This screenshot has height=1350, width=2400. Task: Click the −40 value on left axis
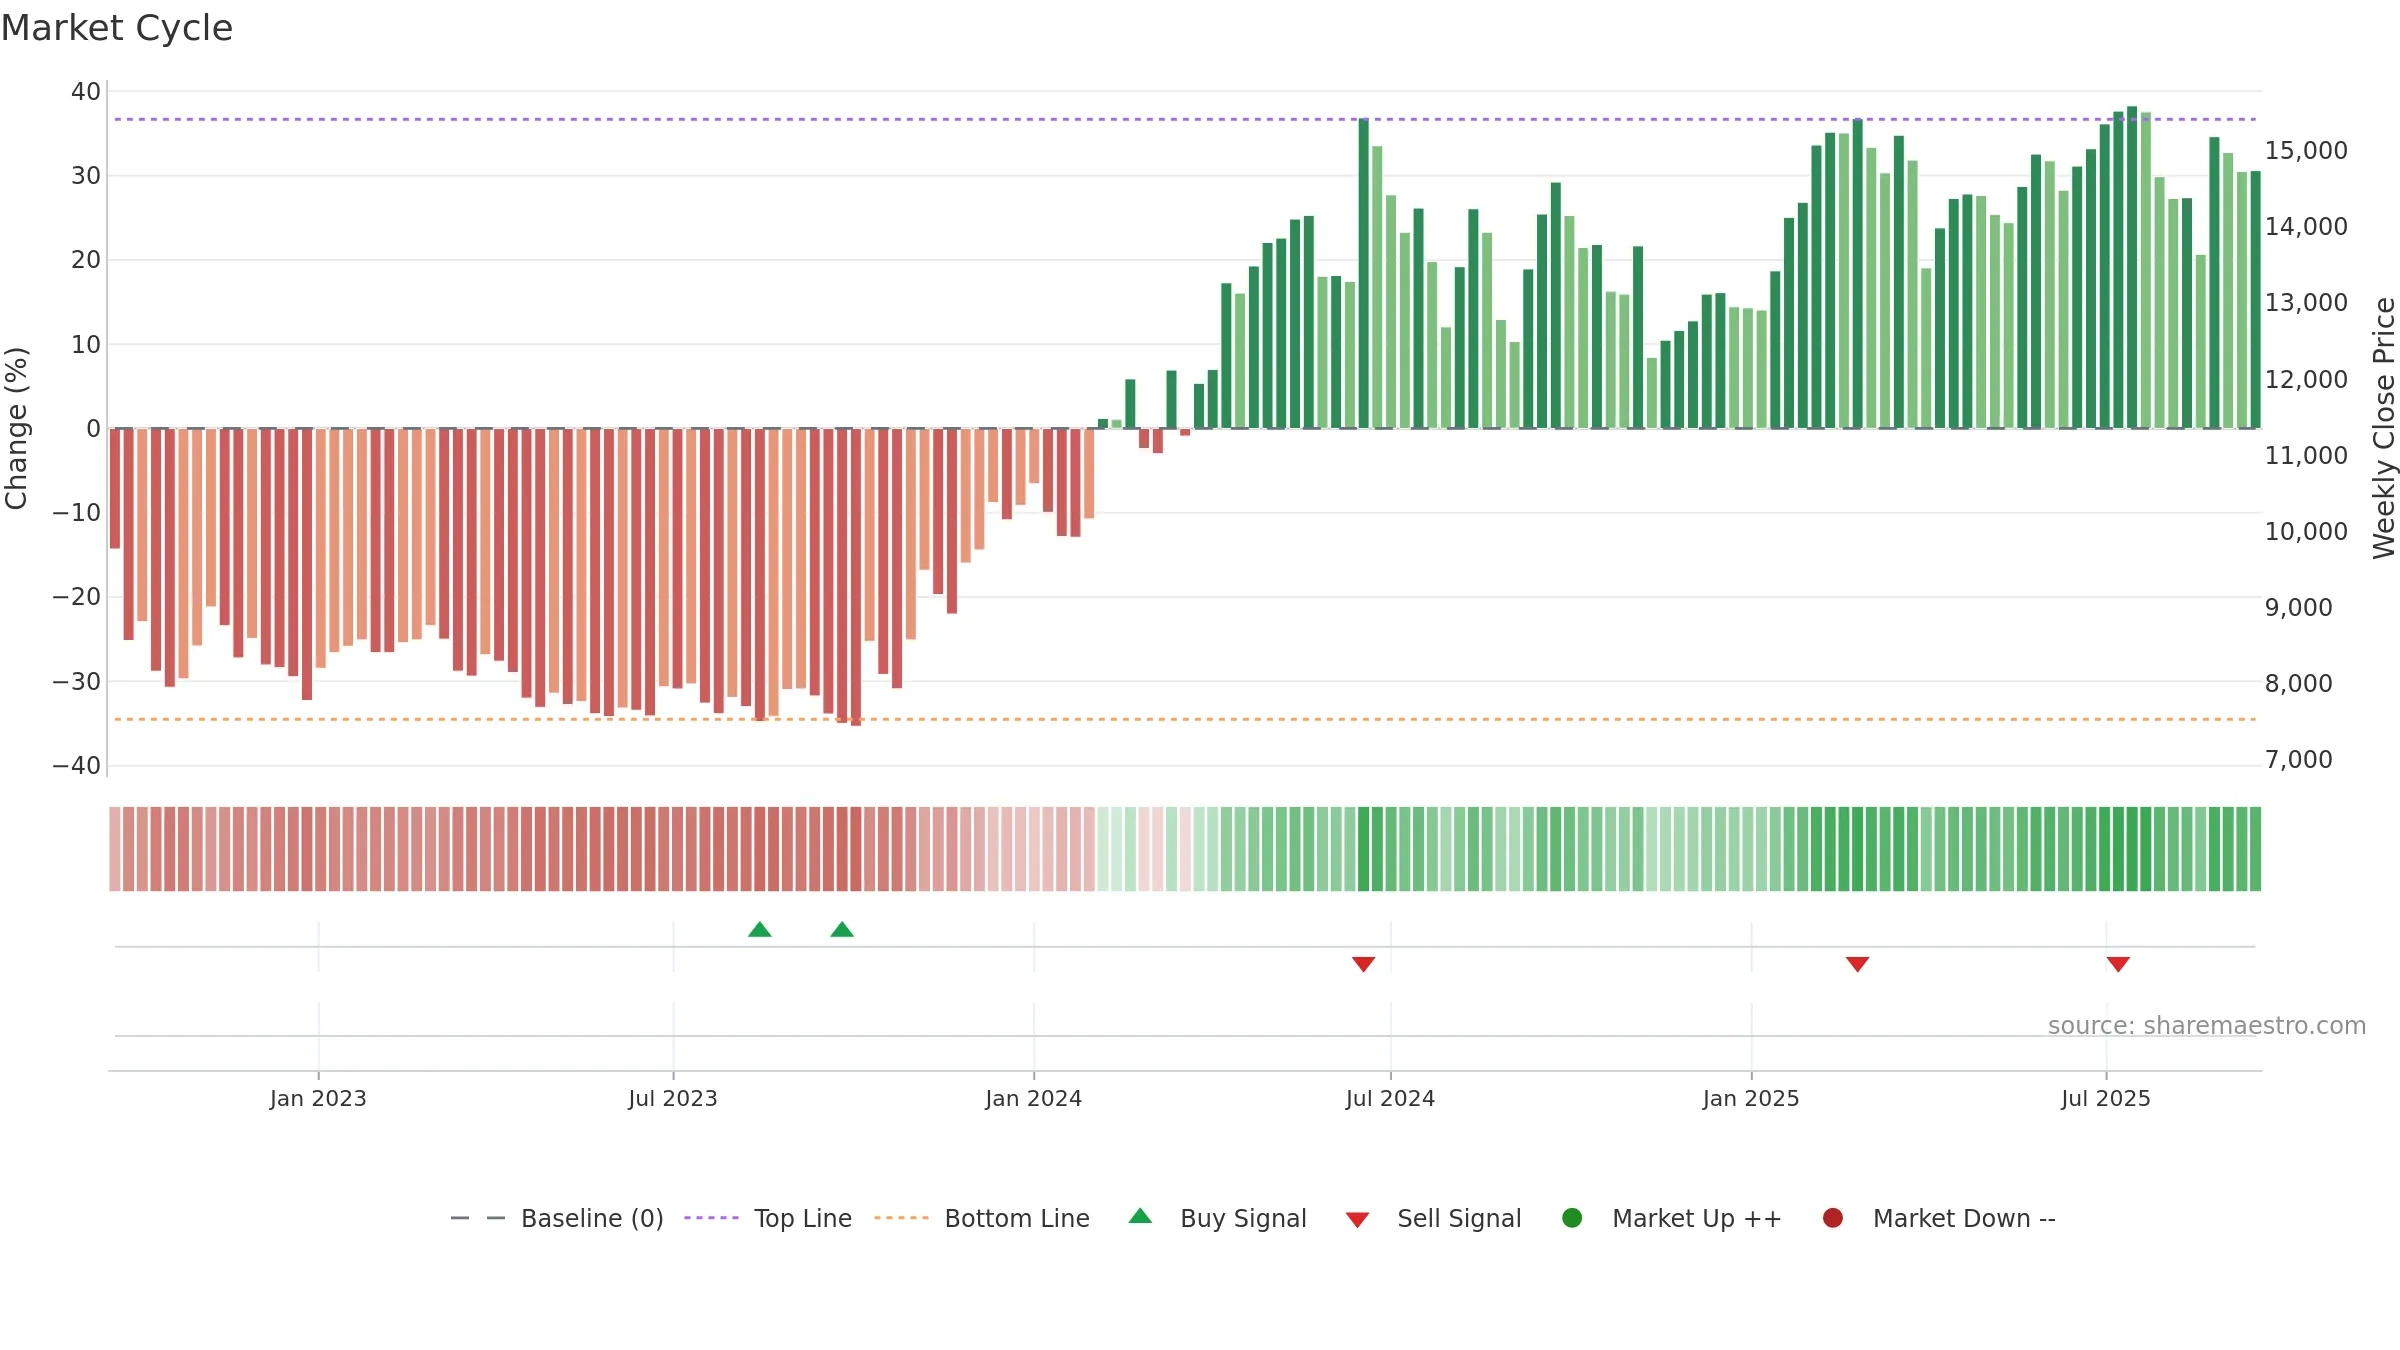coord(77,766)
